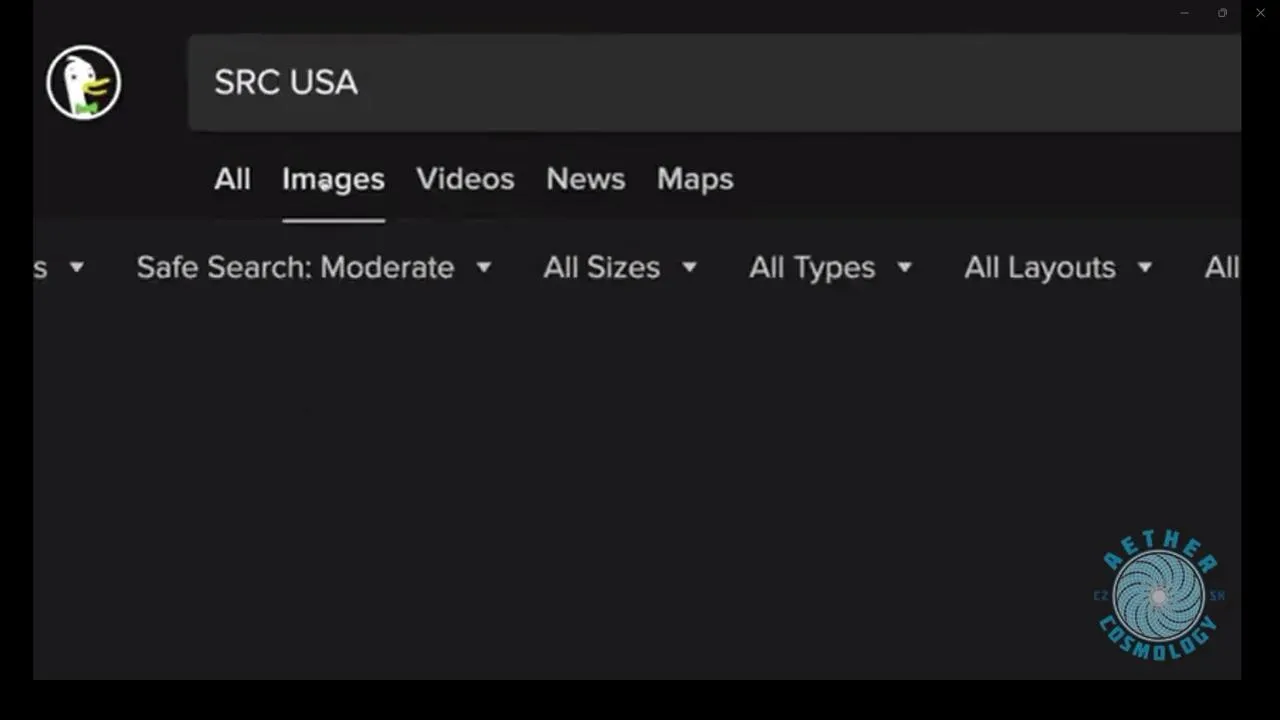Open the Videos tab
This screenshot has height=720, width=1280.
pos(465,179)
